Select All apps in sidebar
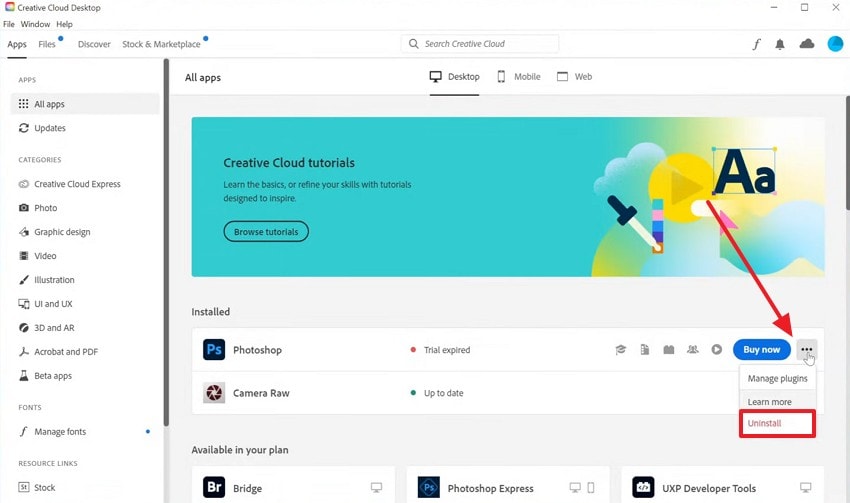Viewport: 850px width, 503px height. click(x=85, y=104)
